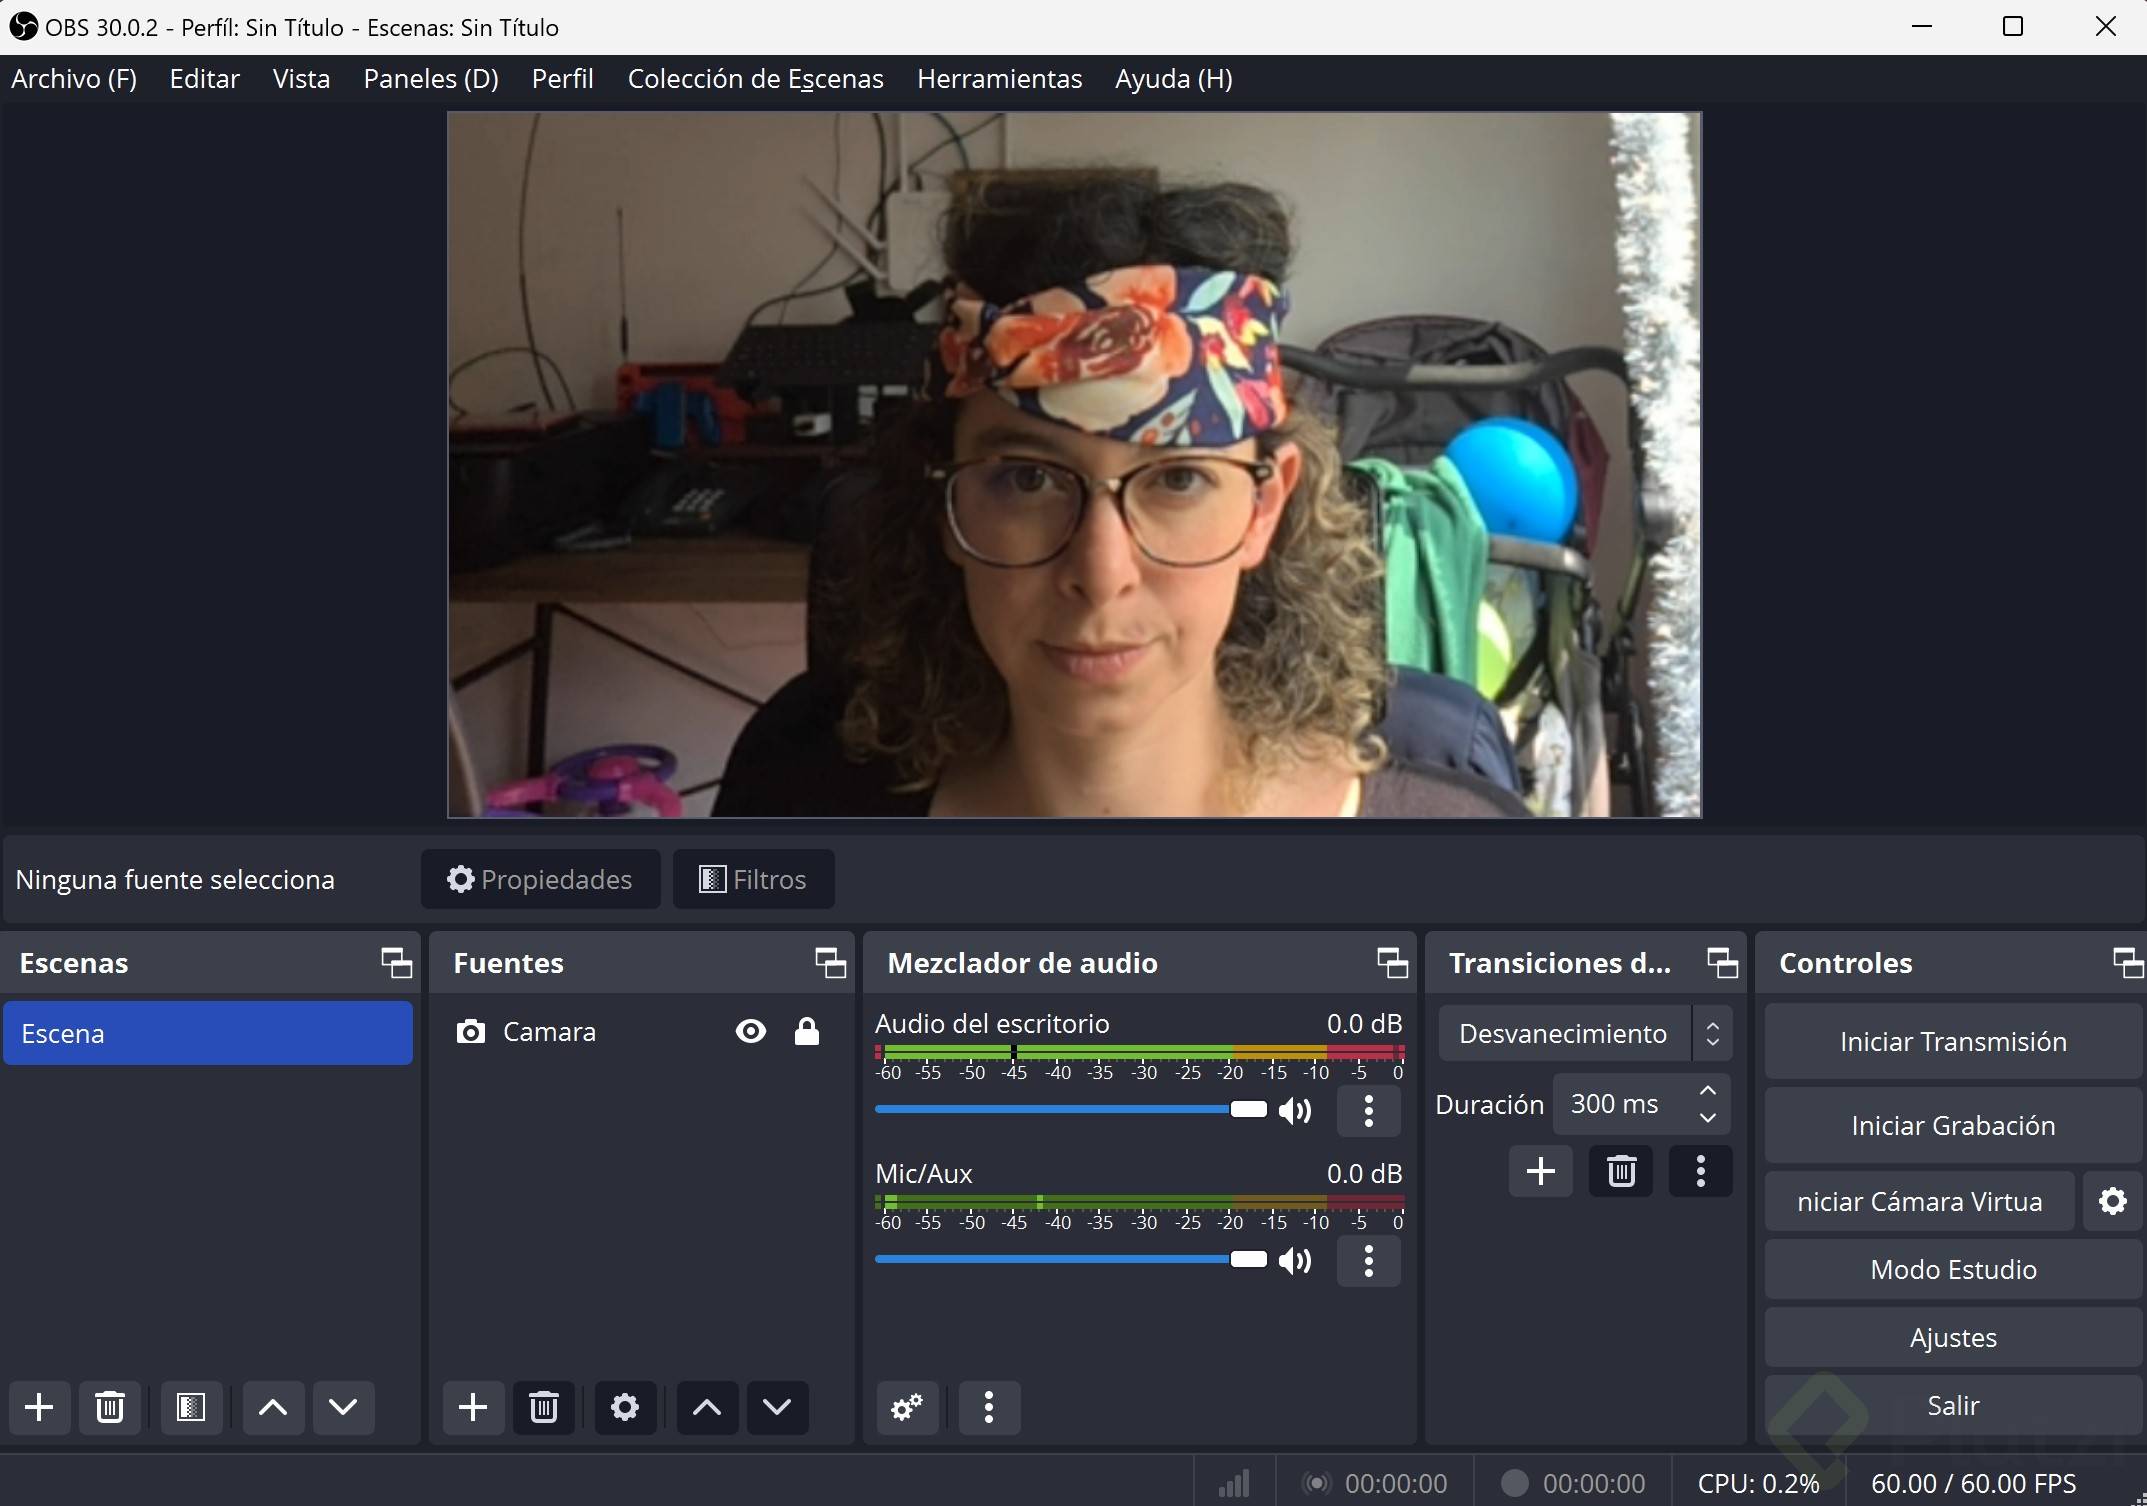Open the Colección de Escenas menu
The image size is (2147, 1506).
tap(755, 79)
